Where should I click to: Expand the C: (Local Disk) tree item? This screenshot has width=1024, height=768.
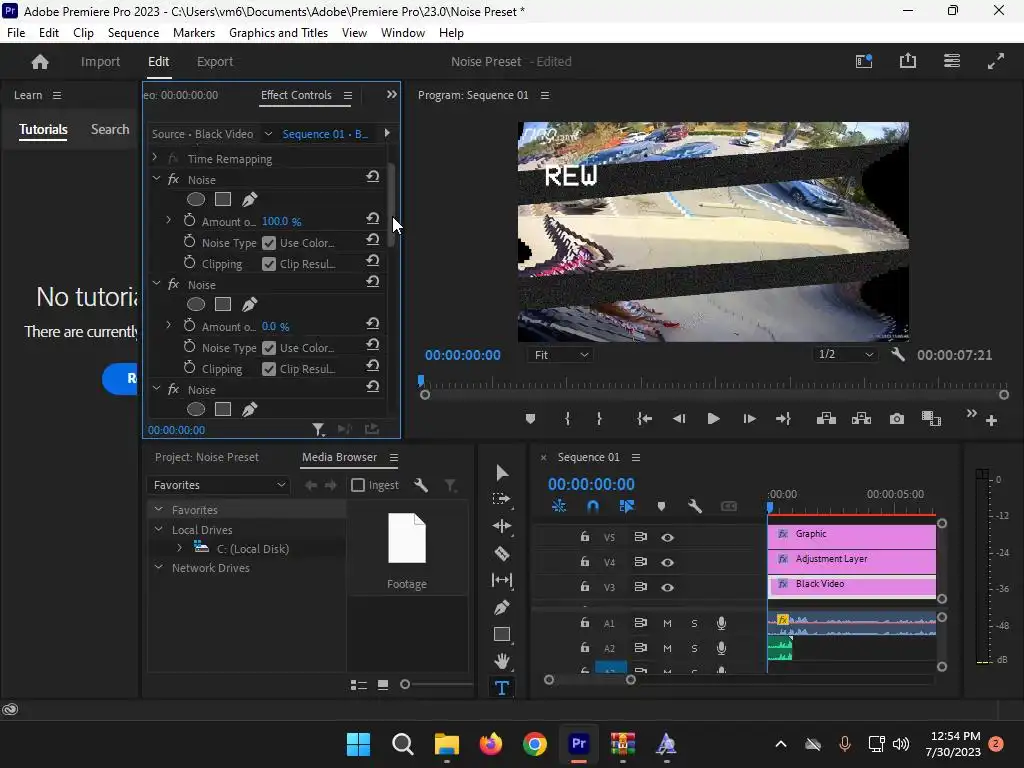179,548
